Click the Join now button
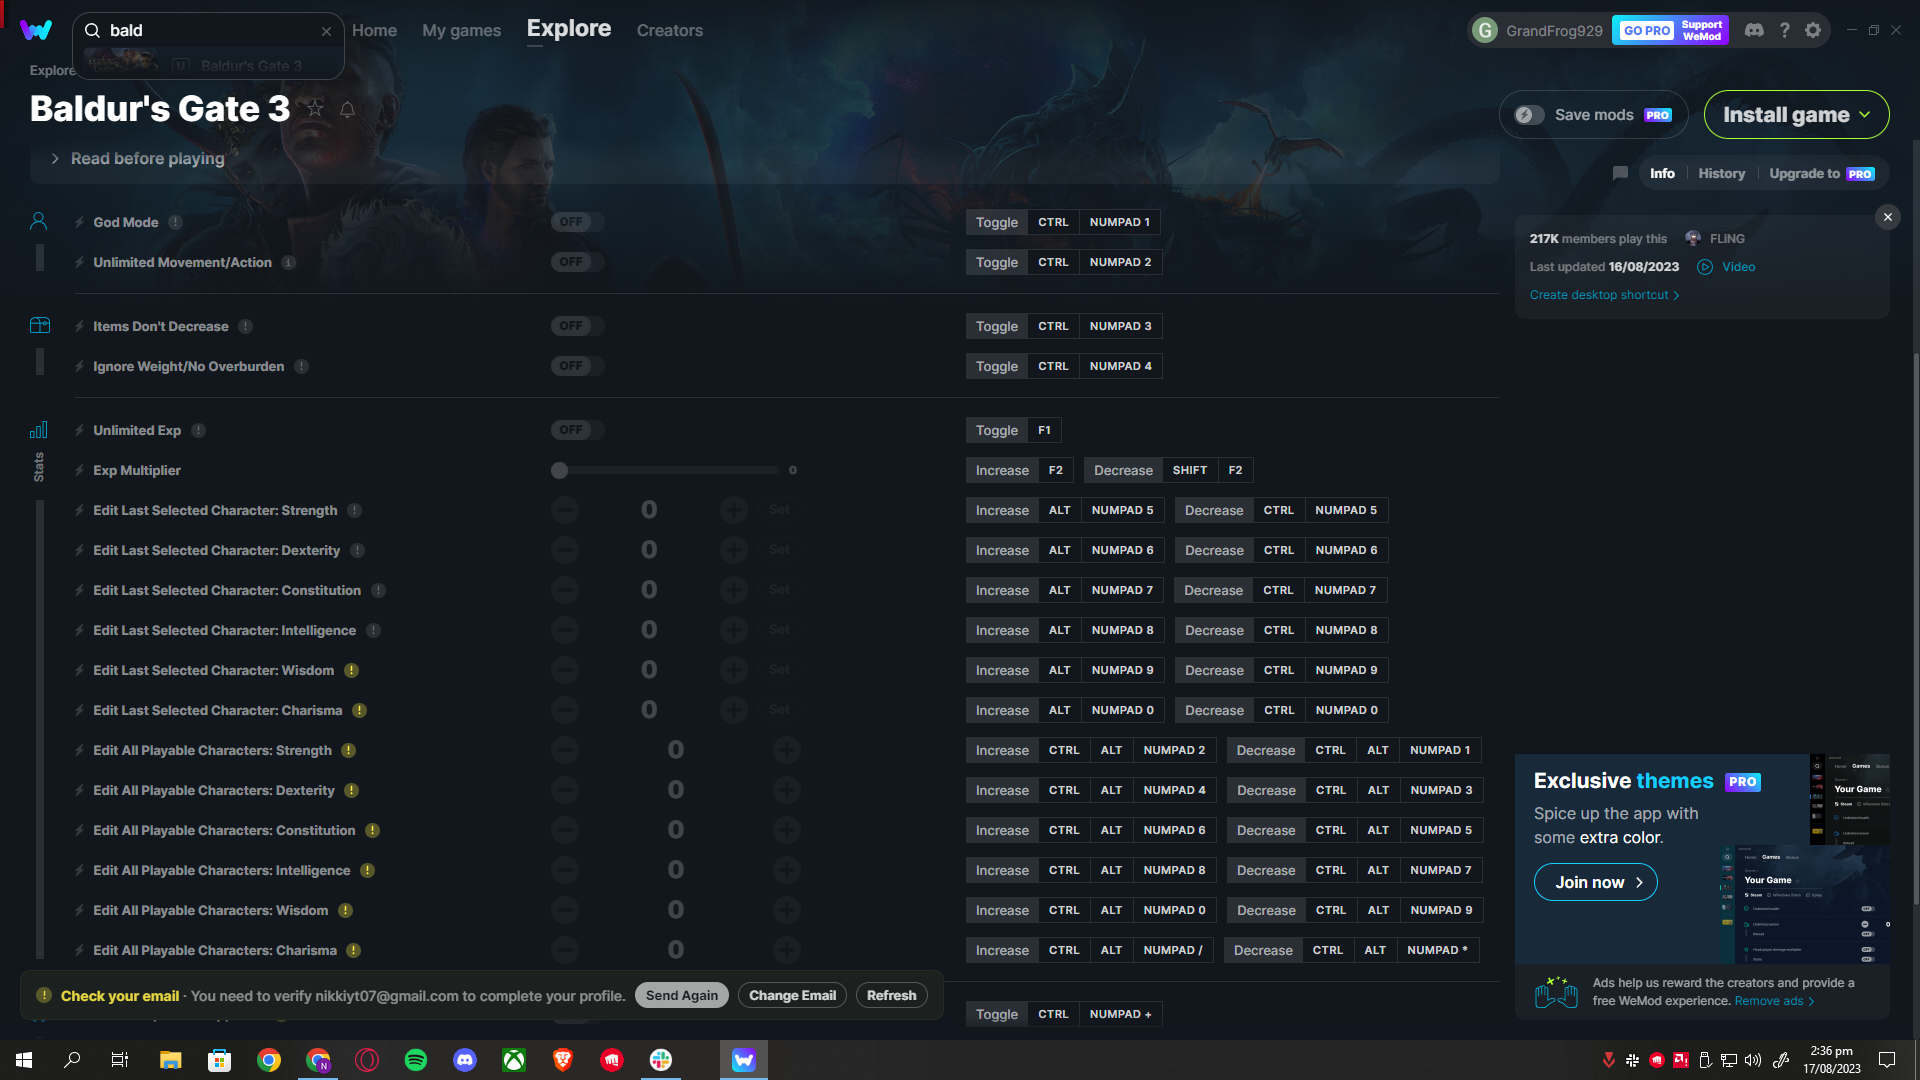Screen dimensions: 1920x1080 point(1595,882)
